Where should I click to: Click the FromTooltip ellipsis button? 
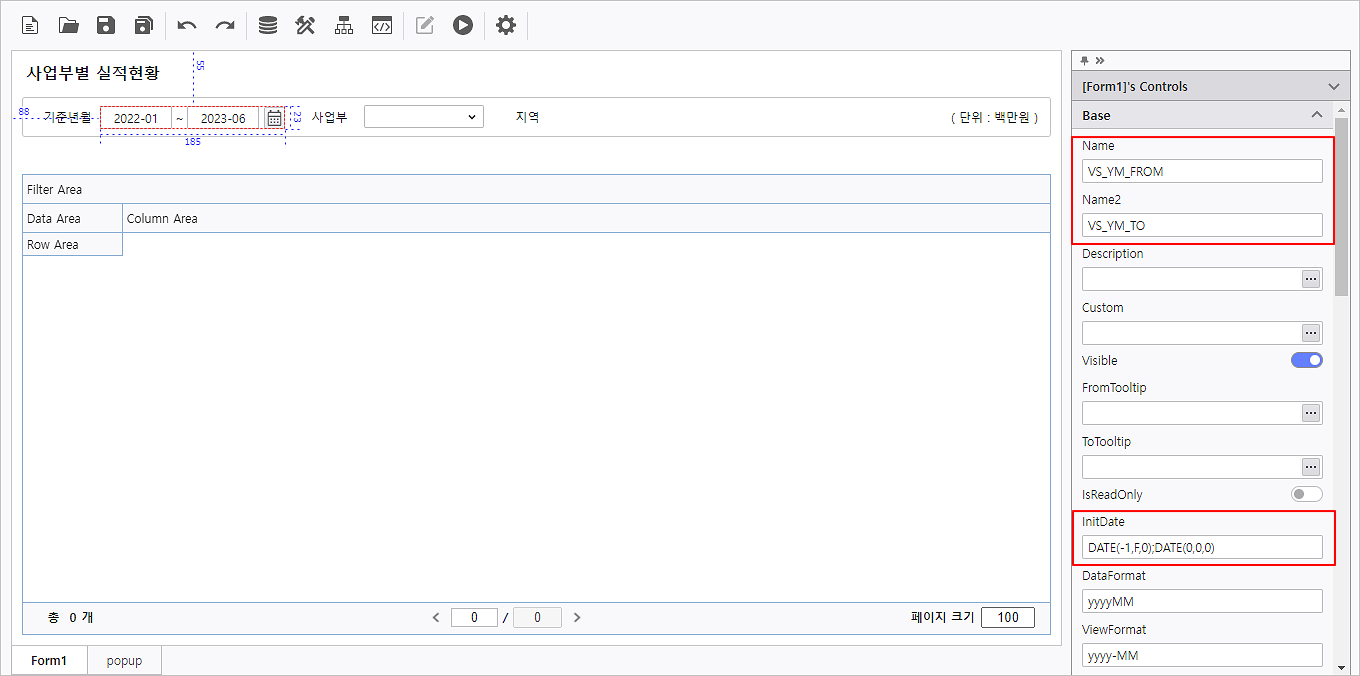point(1310,413)
